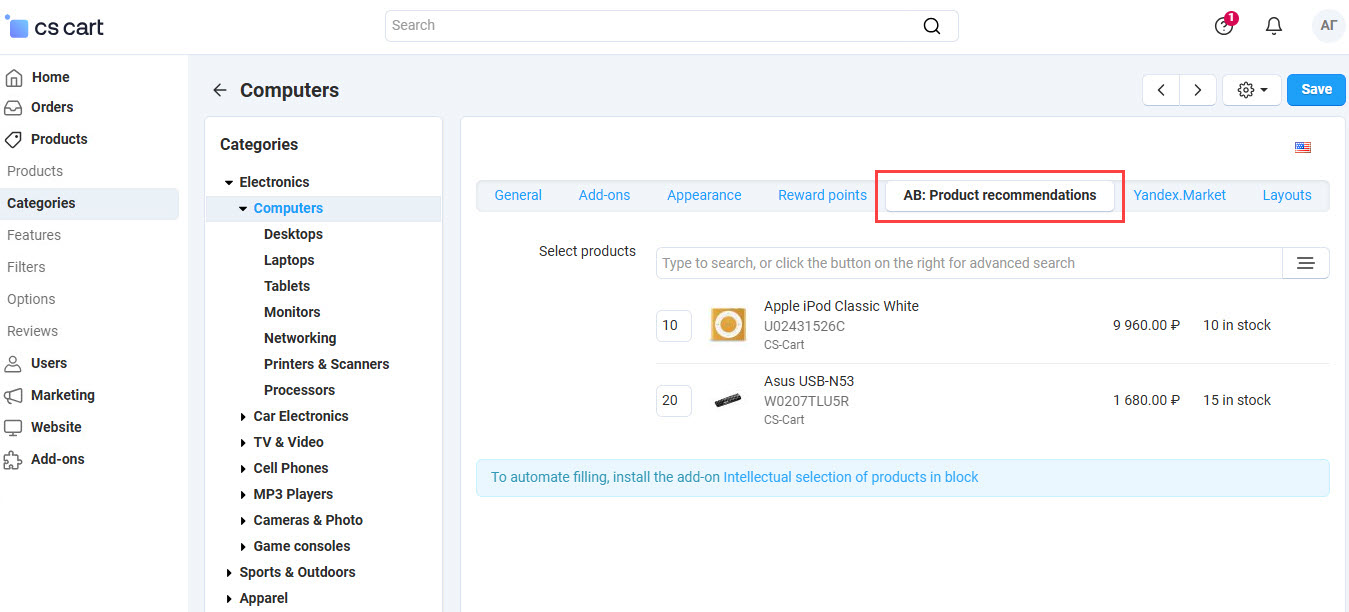Expand the MP3 Players category
Screen dimensions: 1349x612
pyautogui.click(x=243, y=494)
